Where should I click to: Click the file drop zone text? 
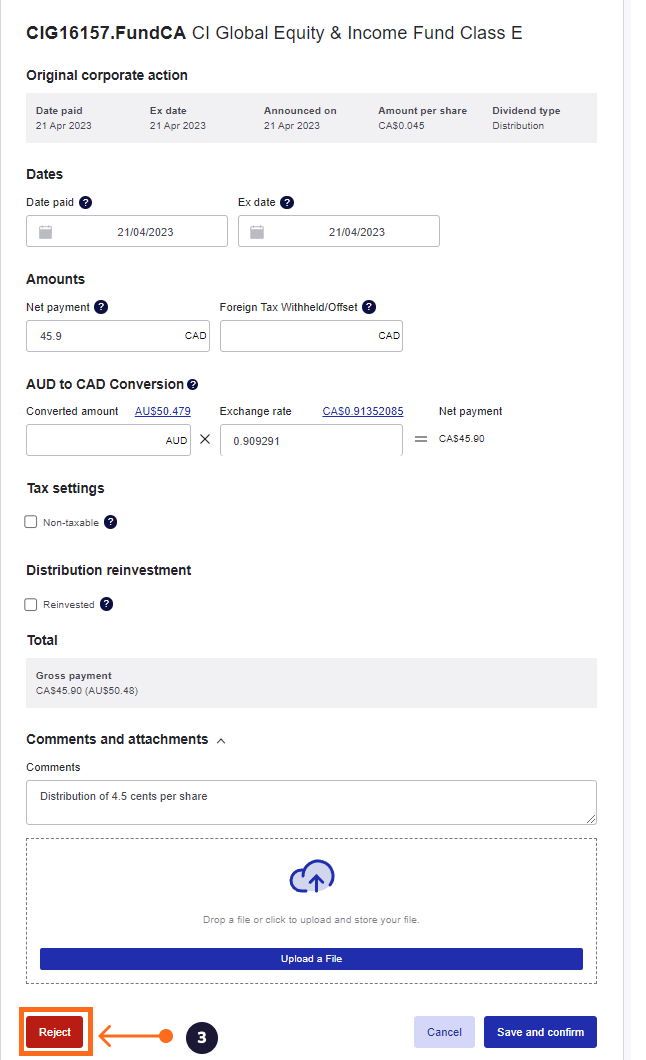click(311, 919)
